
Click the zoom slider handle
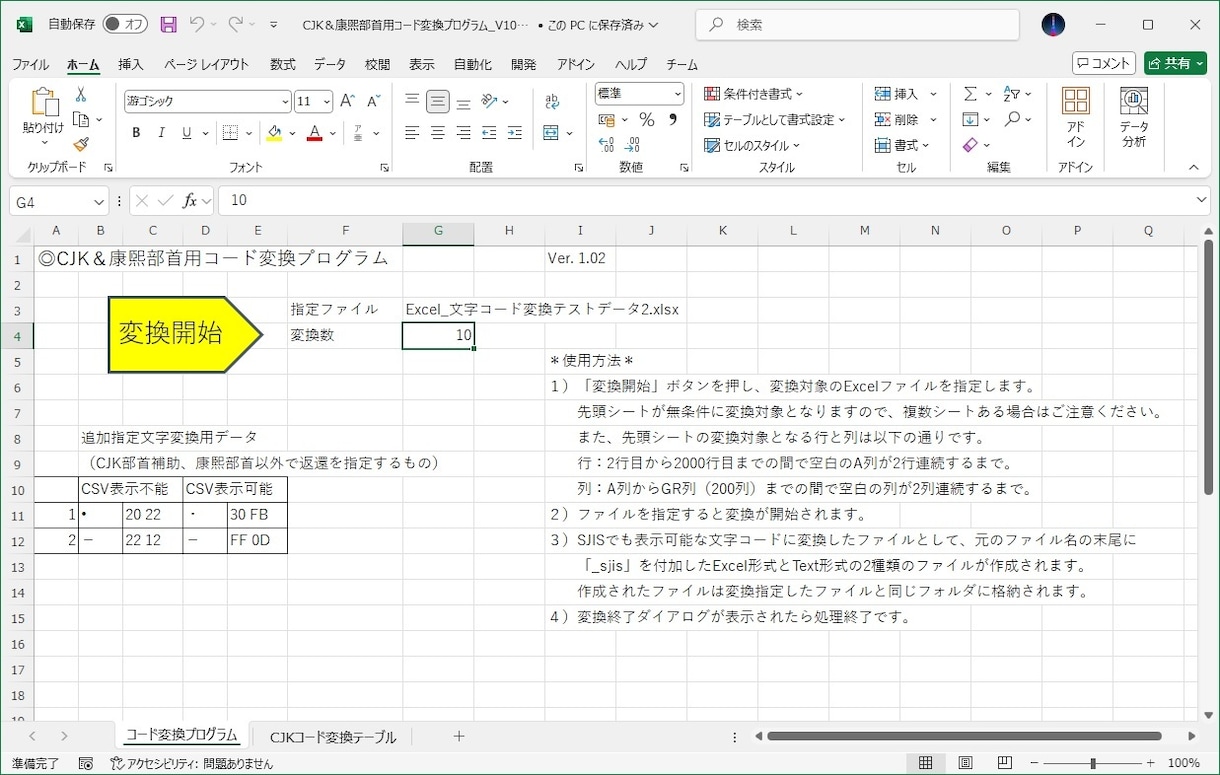[x=1094, y=763]
